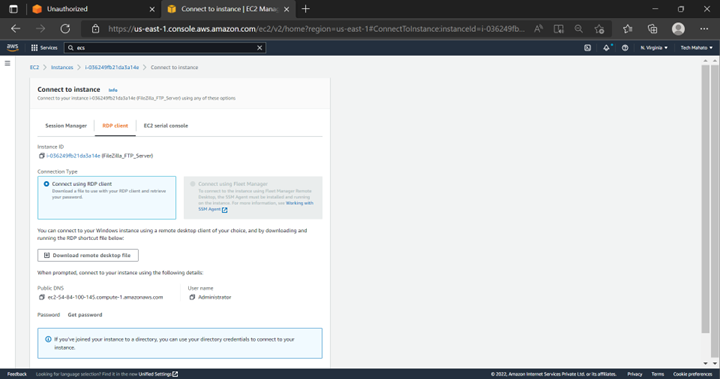
Task: Refresh the current page
Action: (x=65, y=29)
